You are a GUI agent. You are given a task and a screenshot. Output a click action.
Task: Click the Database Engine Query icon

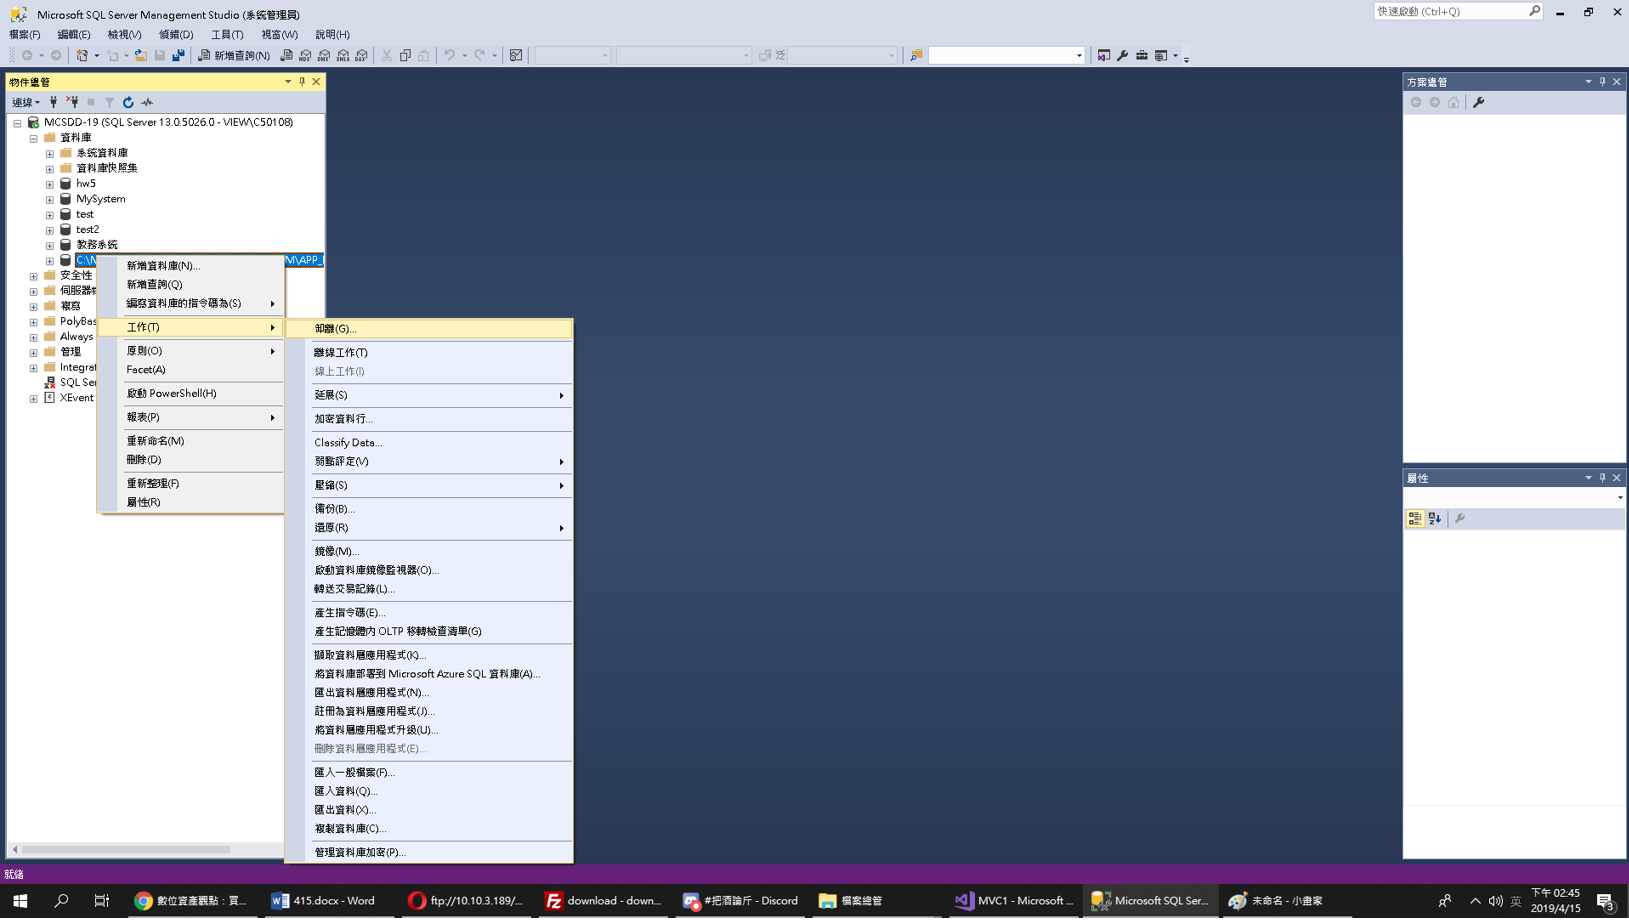287,56
